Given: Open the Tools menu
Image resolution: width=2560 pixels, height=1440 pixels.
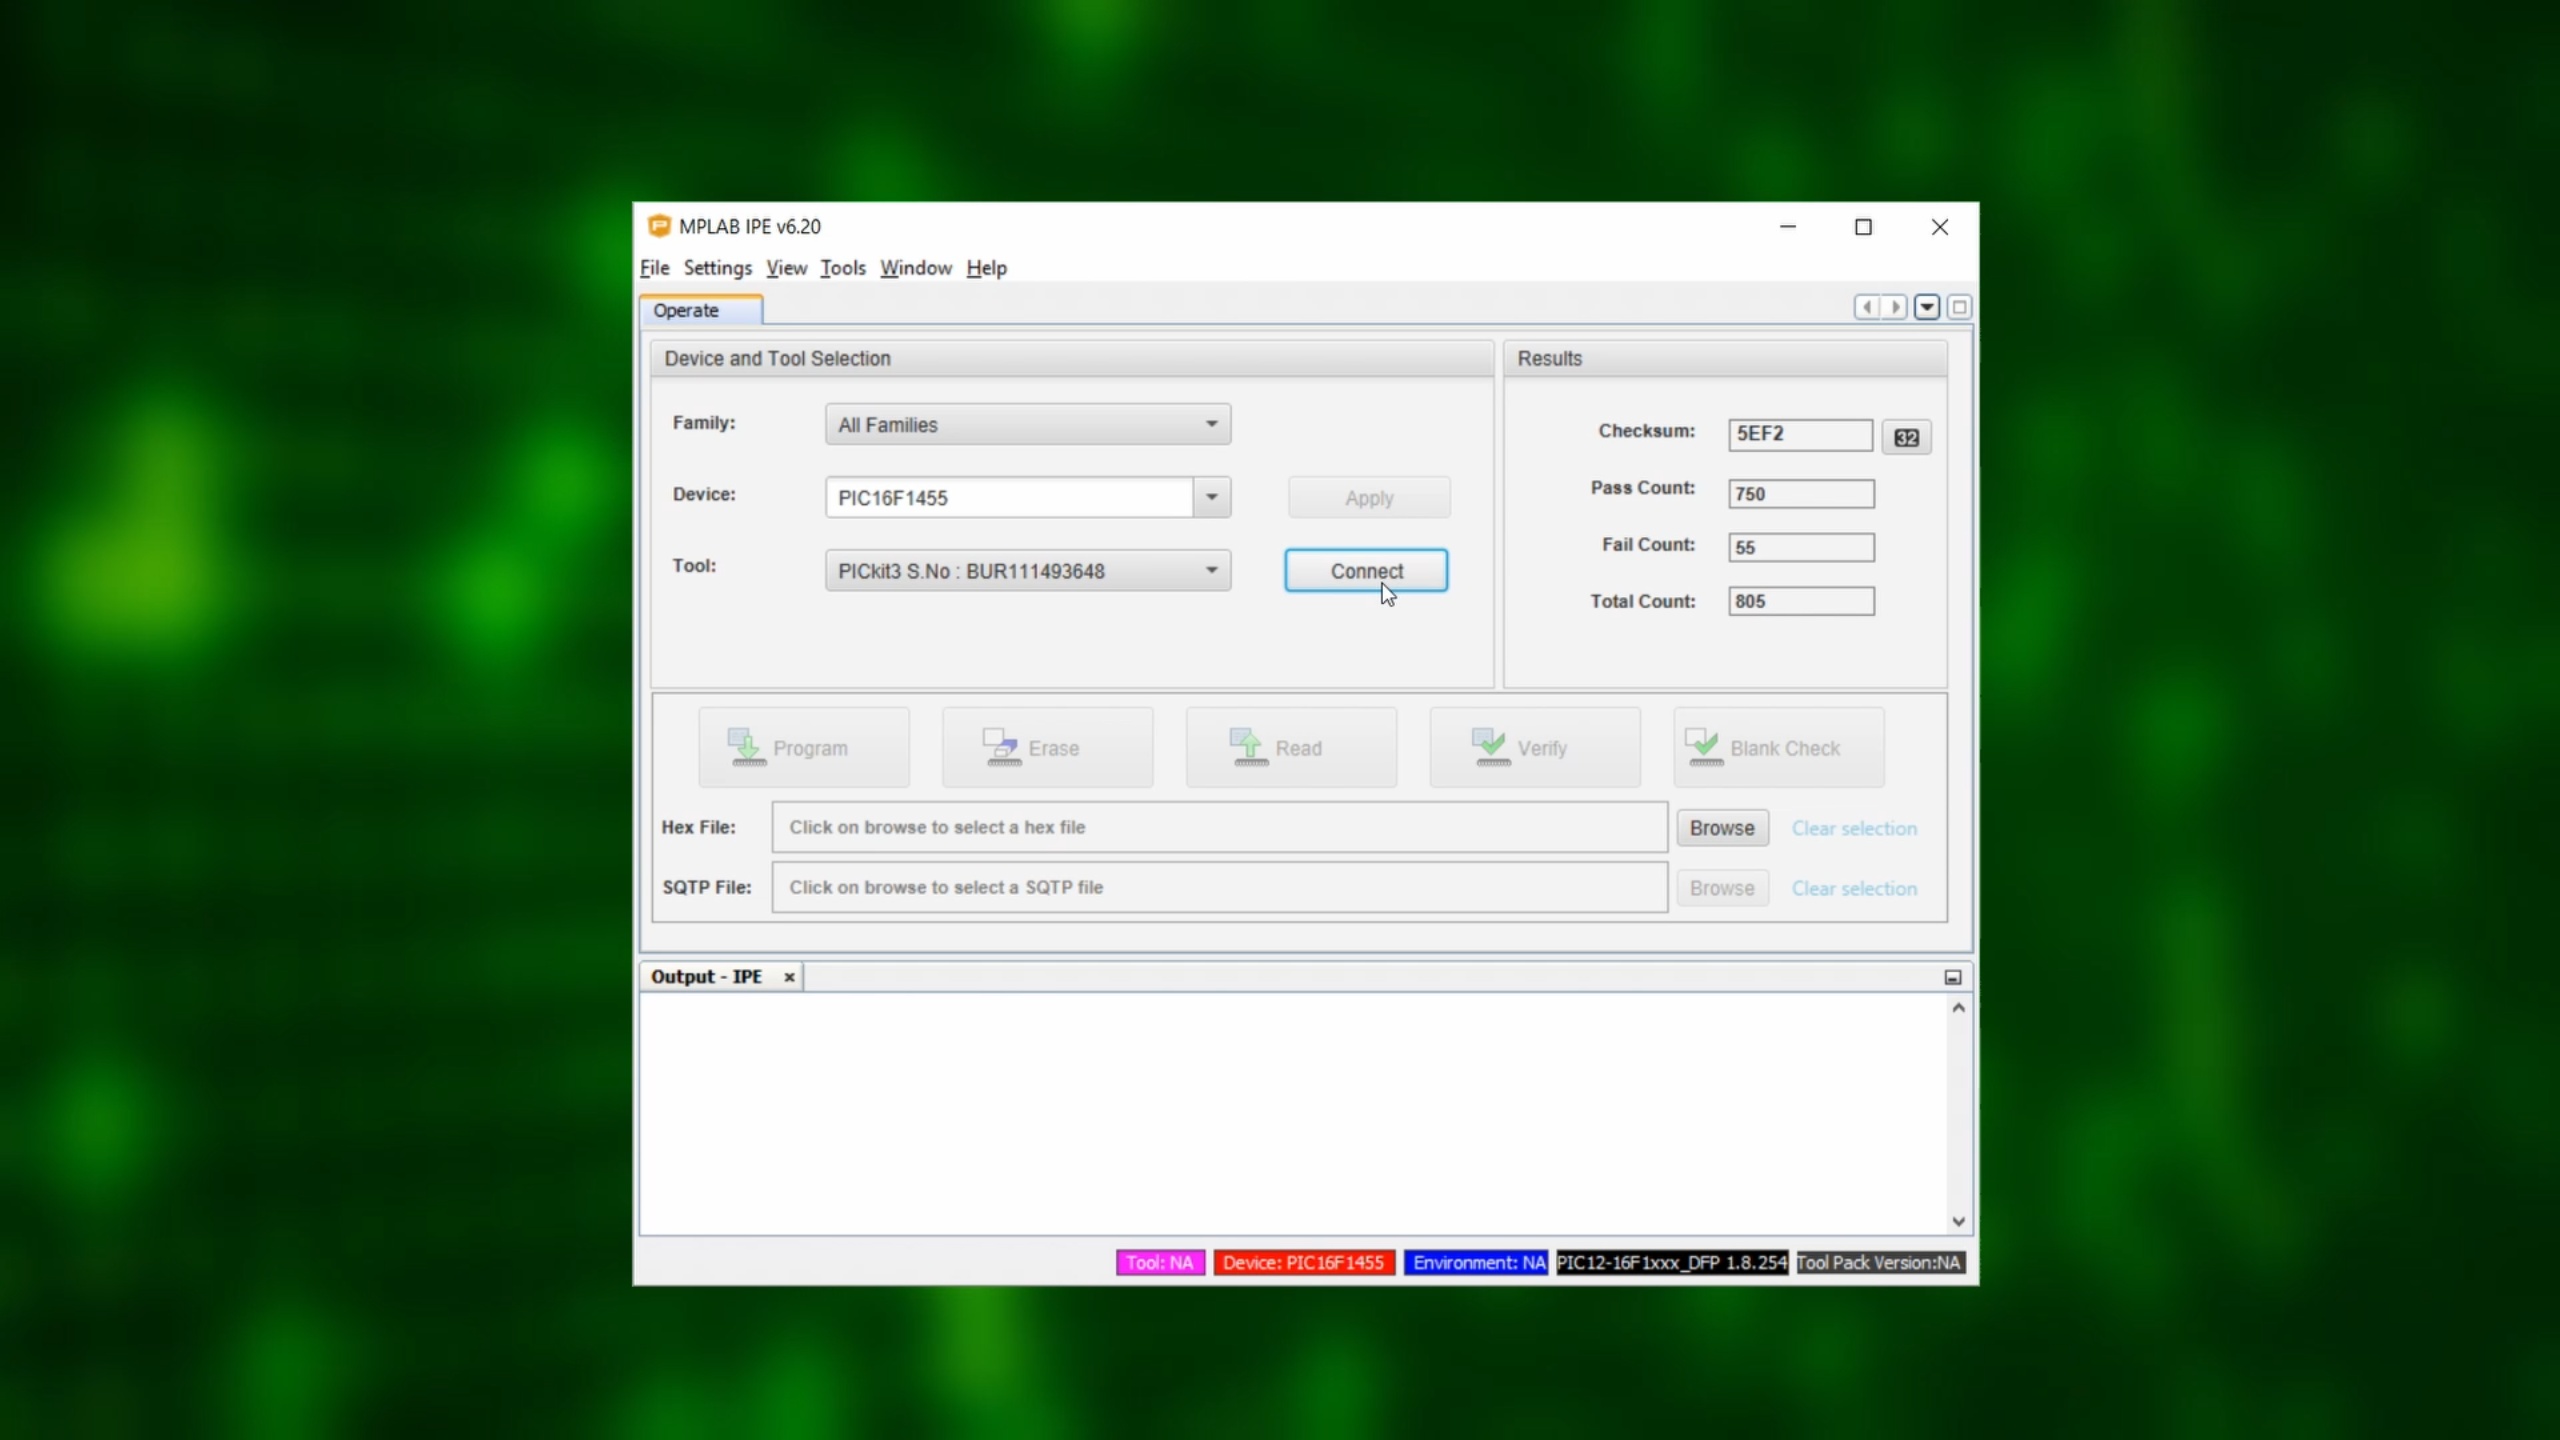Looking at the screenshot, I should tap(842, 268).
